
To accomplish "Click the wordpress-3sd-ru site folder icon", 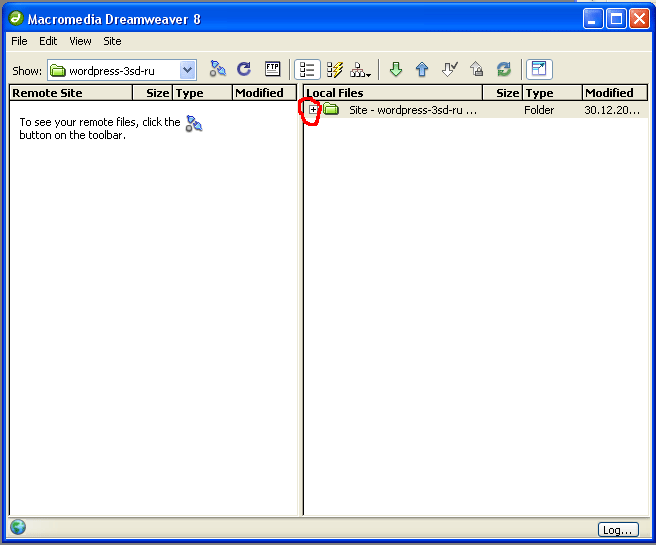I will pos(331,109).
